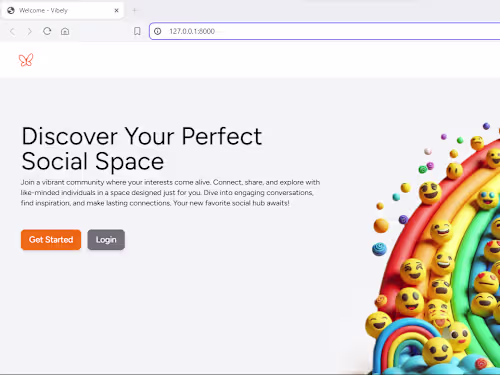Select the Welcome - Vibely tab

63,11
